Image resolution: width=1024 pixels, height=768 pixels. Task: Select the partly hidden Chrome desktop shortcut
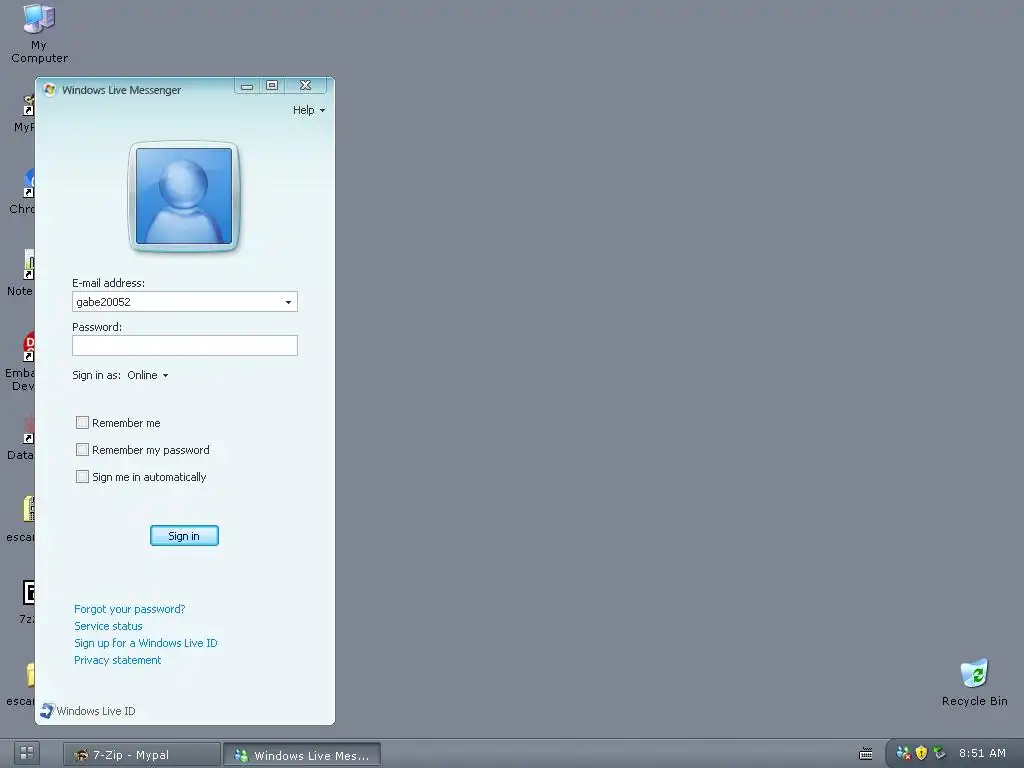(22, 191)
